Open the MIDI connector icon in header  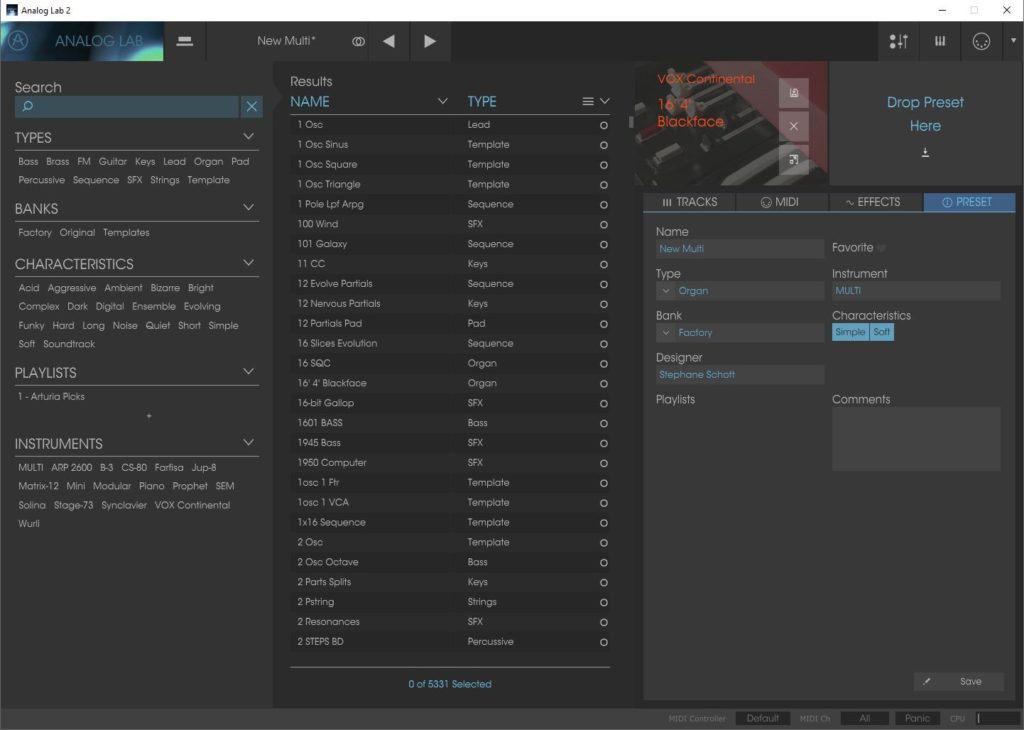(981, 41)
